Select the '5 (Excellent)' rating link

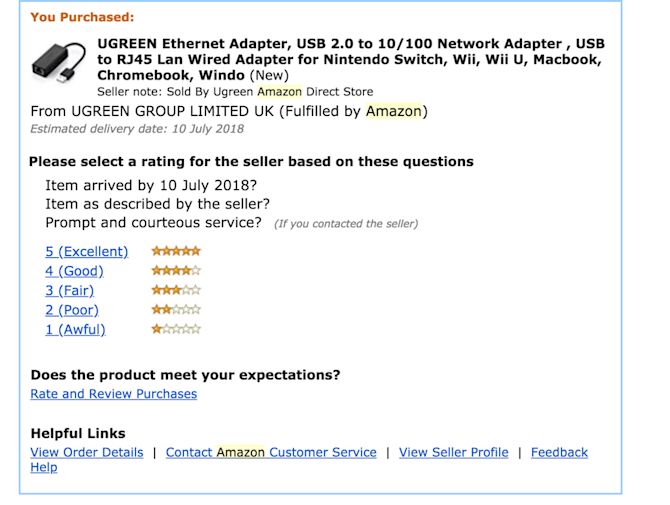tap(87, 252)
